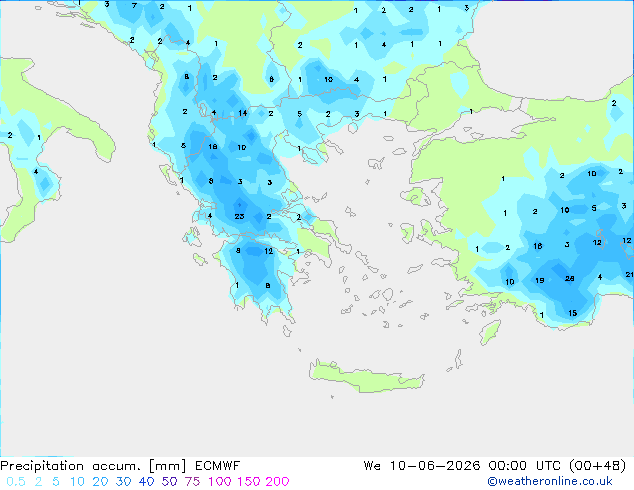The width and height of the screenshot is (634, 490).
Task: Click the "23" precipitation value over central Greece
Action: [x=239, y=217]
